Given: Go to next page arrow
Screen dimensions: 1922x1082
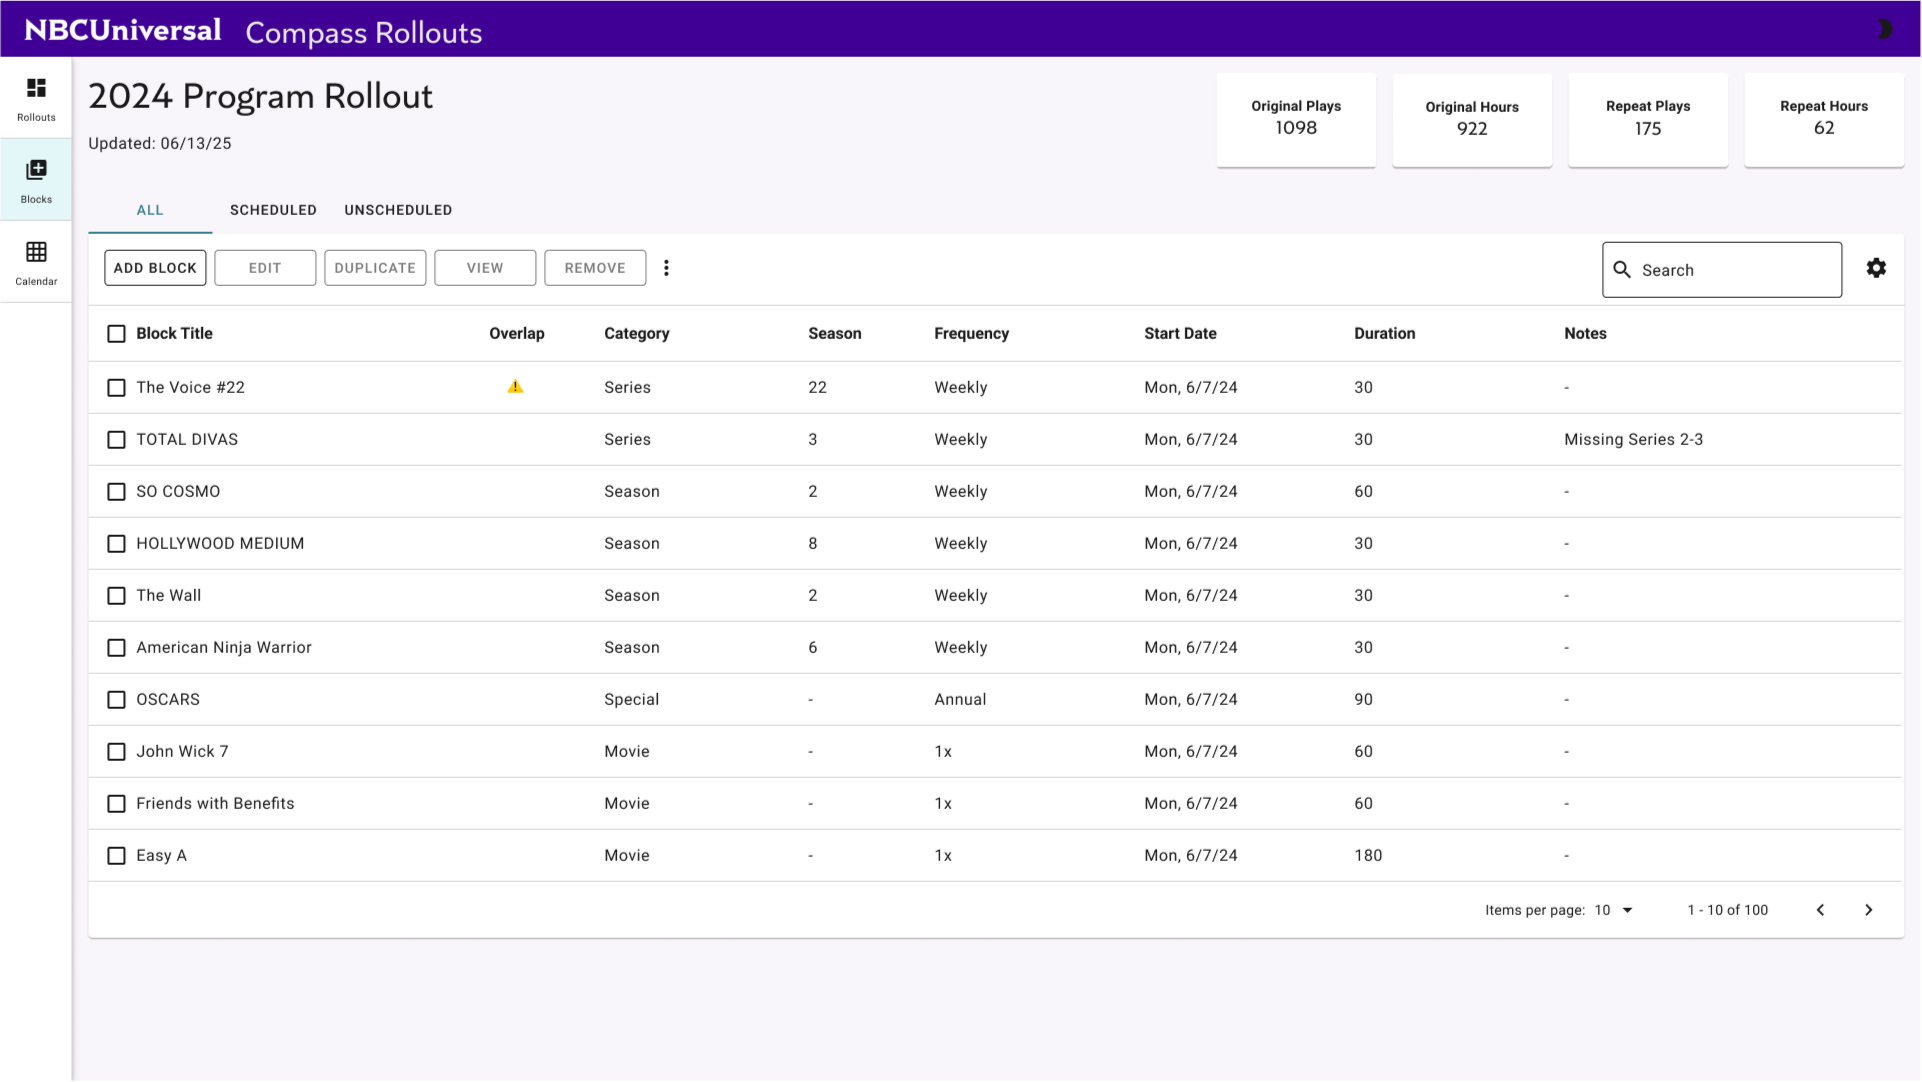Looking at the screenshot, I should pos(1868,910).
